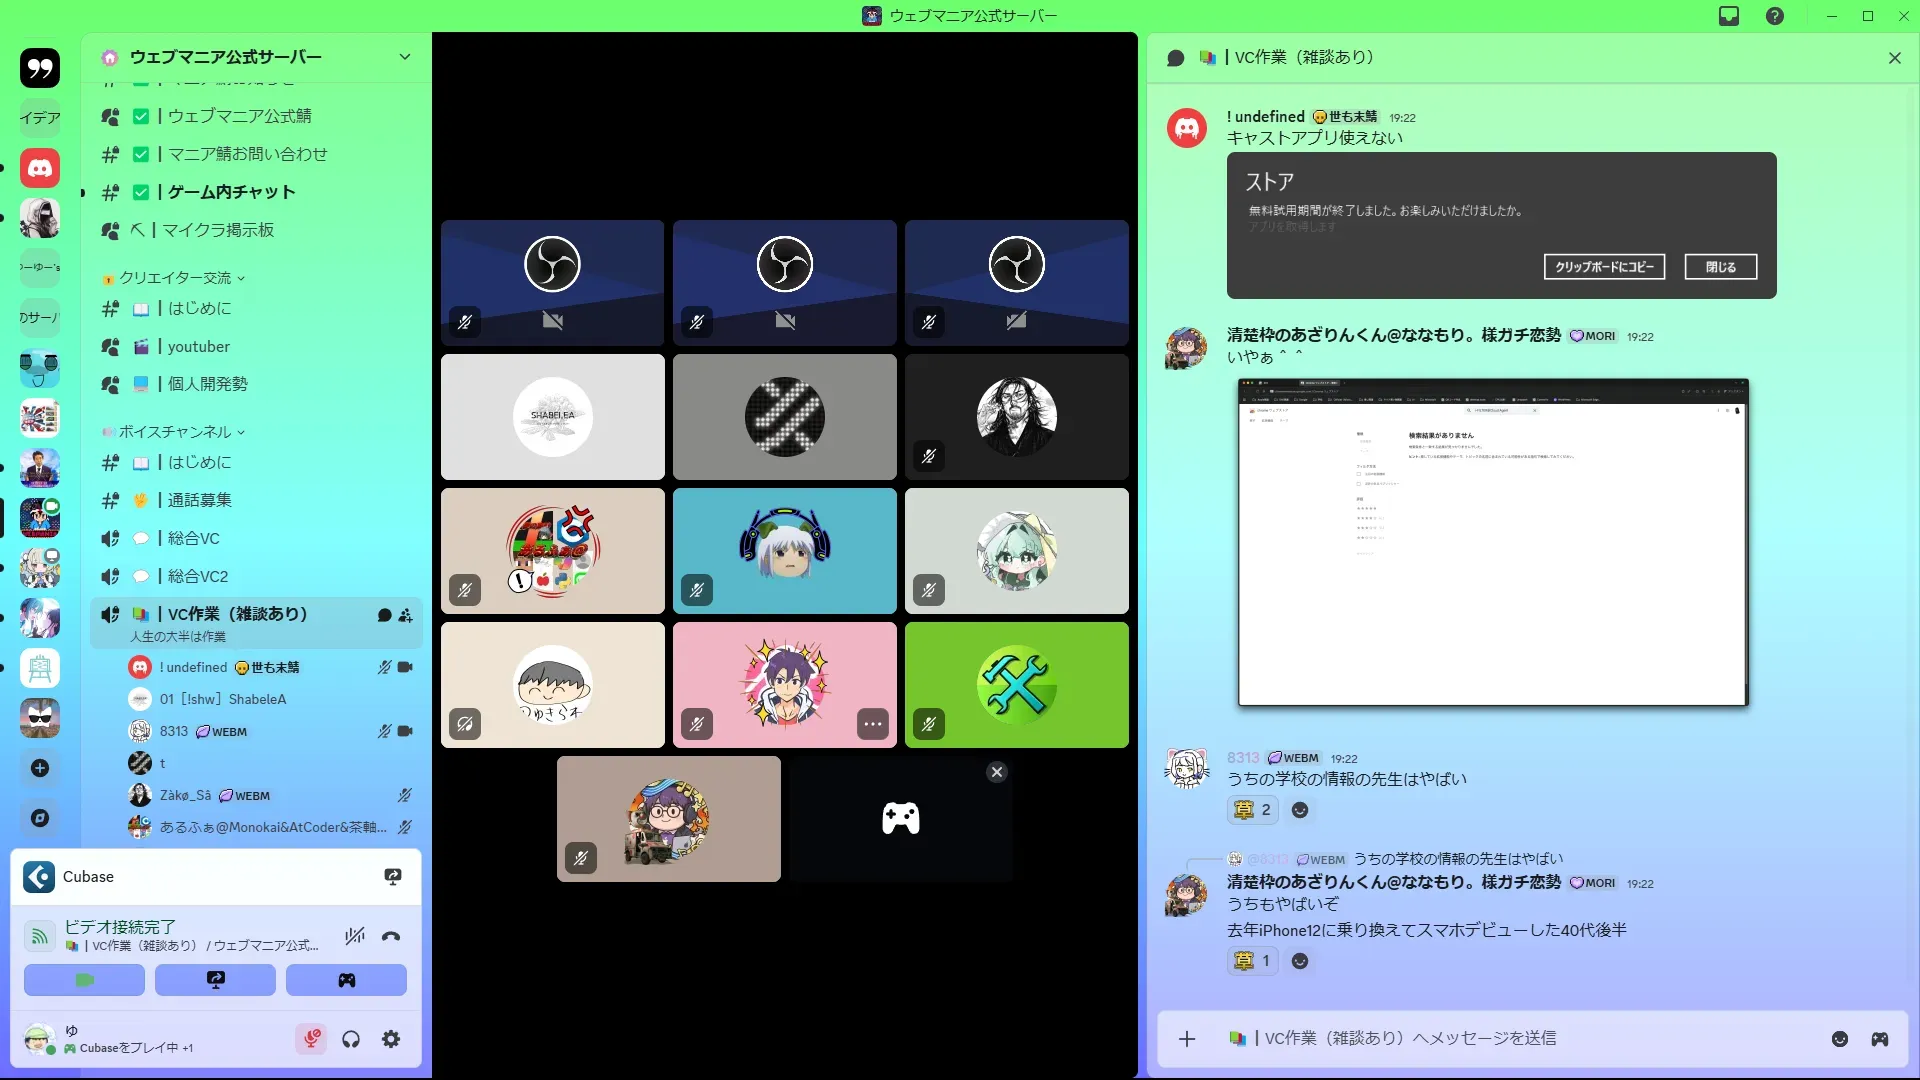Disconnect from voice call icon
The height and width of the screenshot is (1080, 1920).
[391, 936]
